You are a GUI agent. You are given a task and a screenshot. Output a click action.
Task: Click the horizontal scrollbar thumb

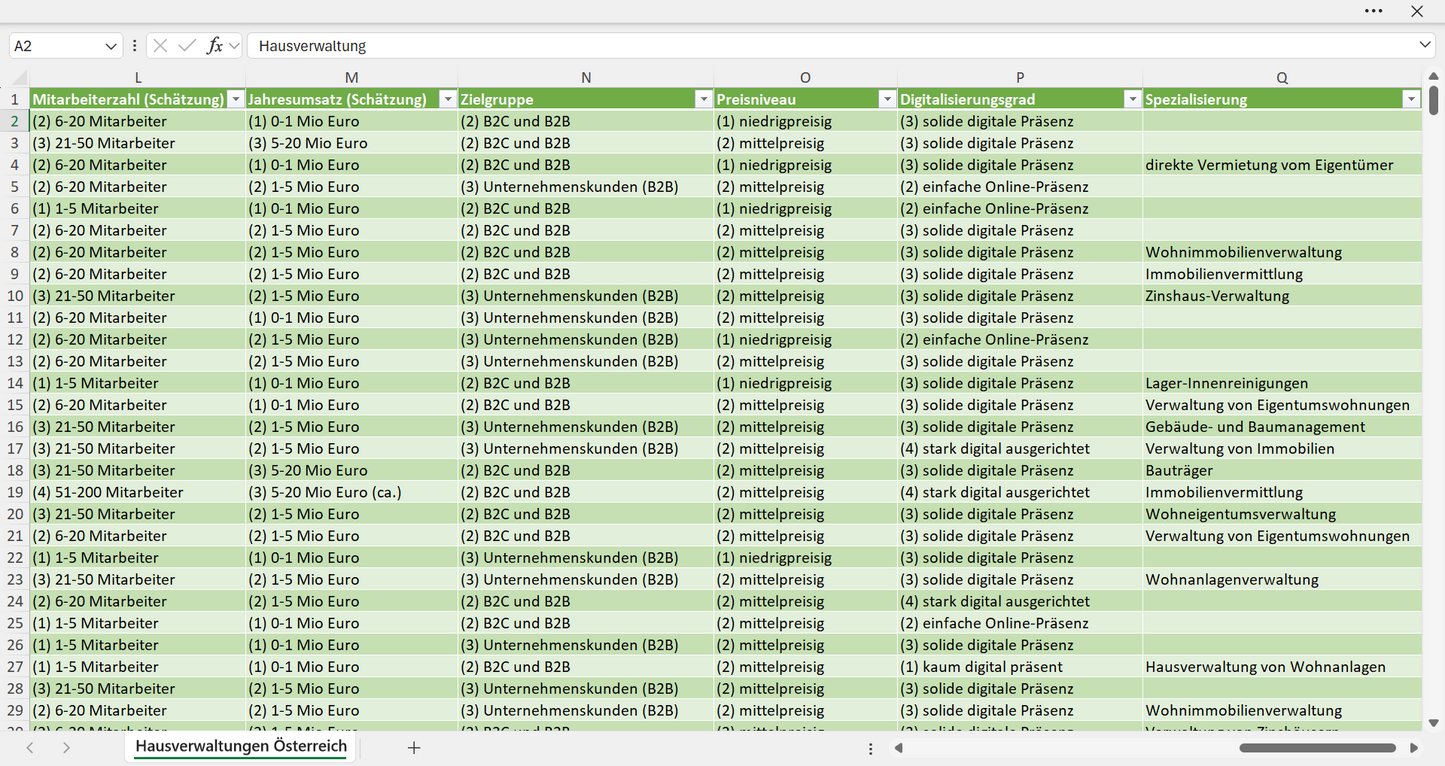[x=1318, y=747]
